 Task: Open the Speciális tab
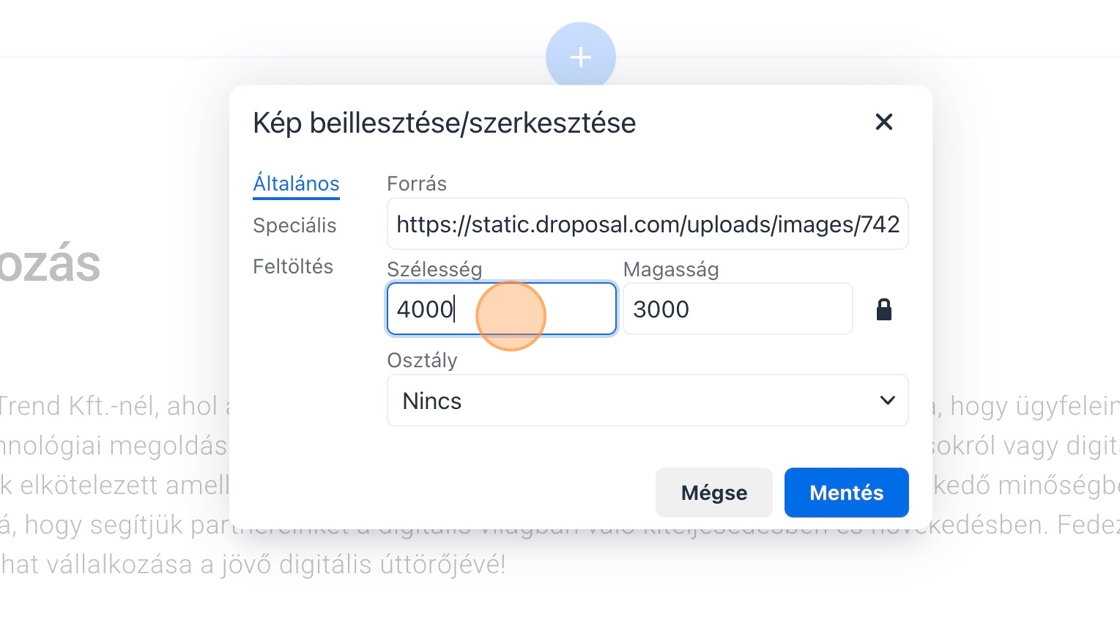click(294, 226)
